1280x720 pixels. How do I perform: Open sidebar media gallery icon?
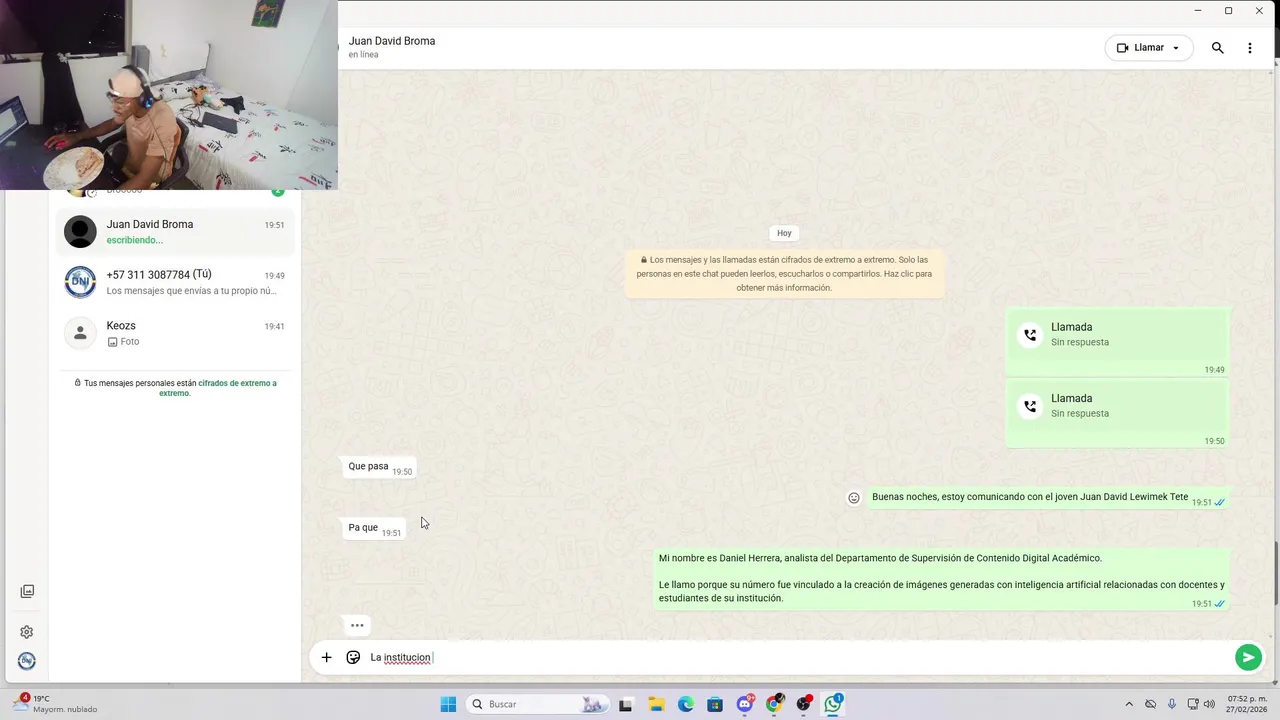[x=27, y=592]
